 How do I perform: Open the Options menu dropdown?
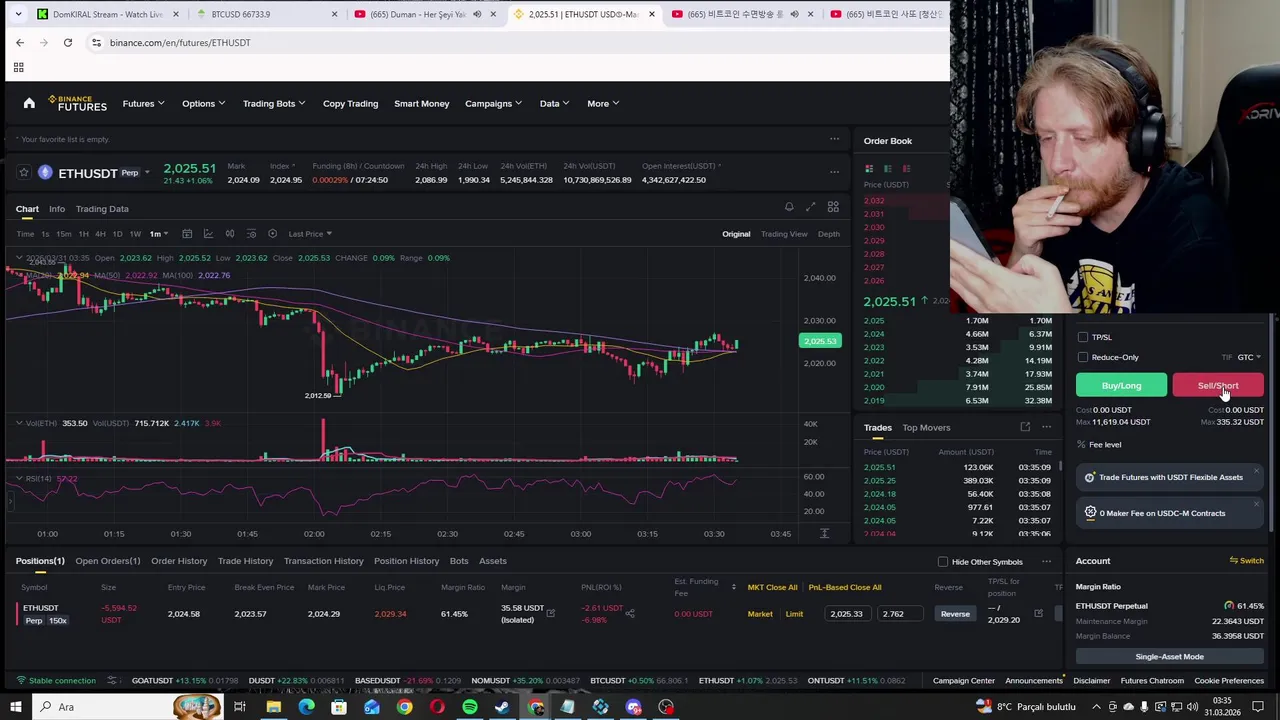click(x=203, y=103)
